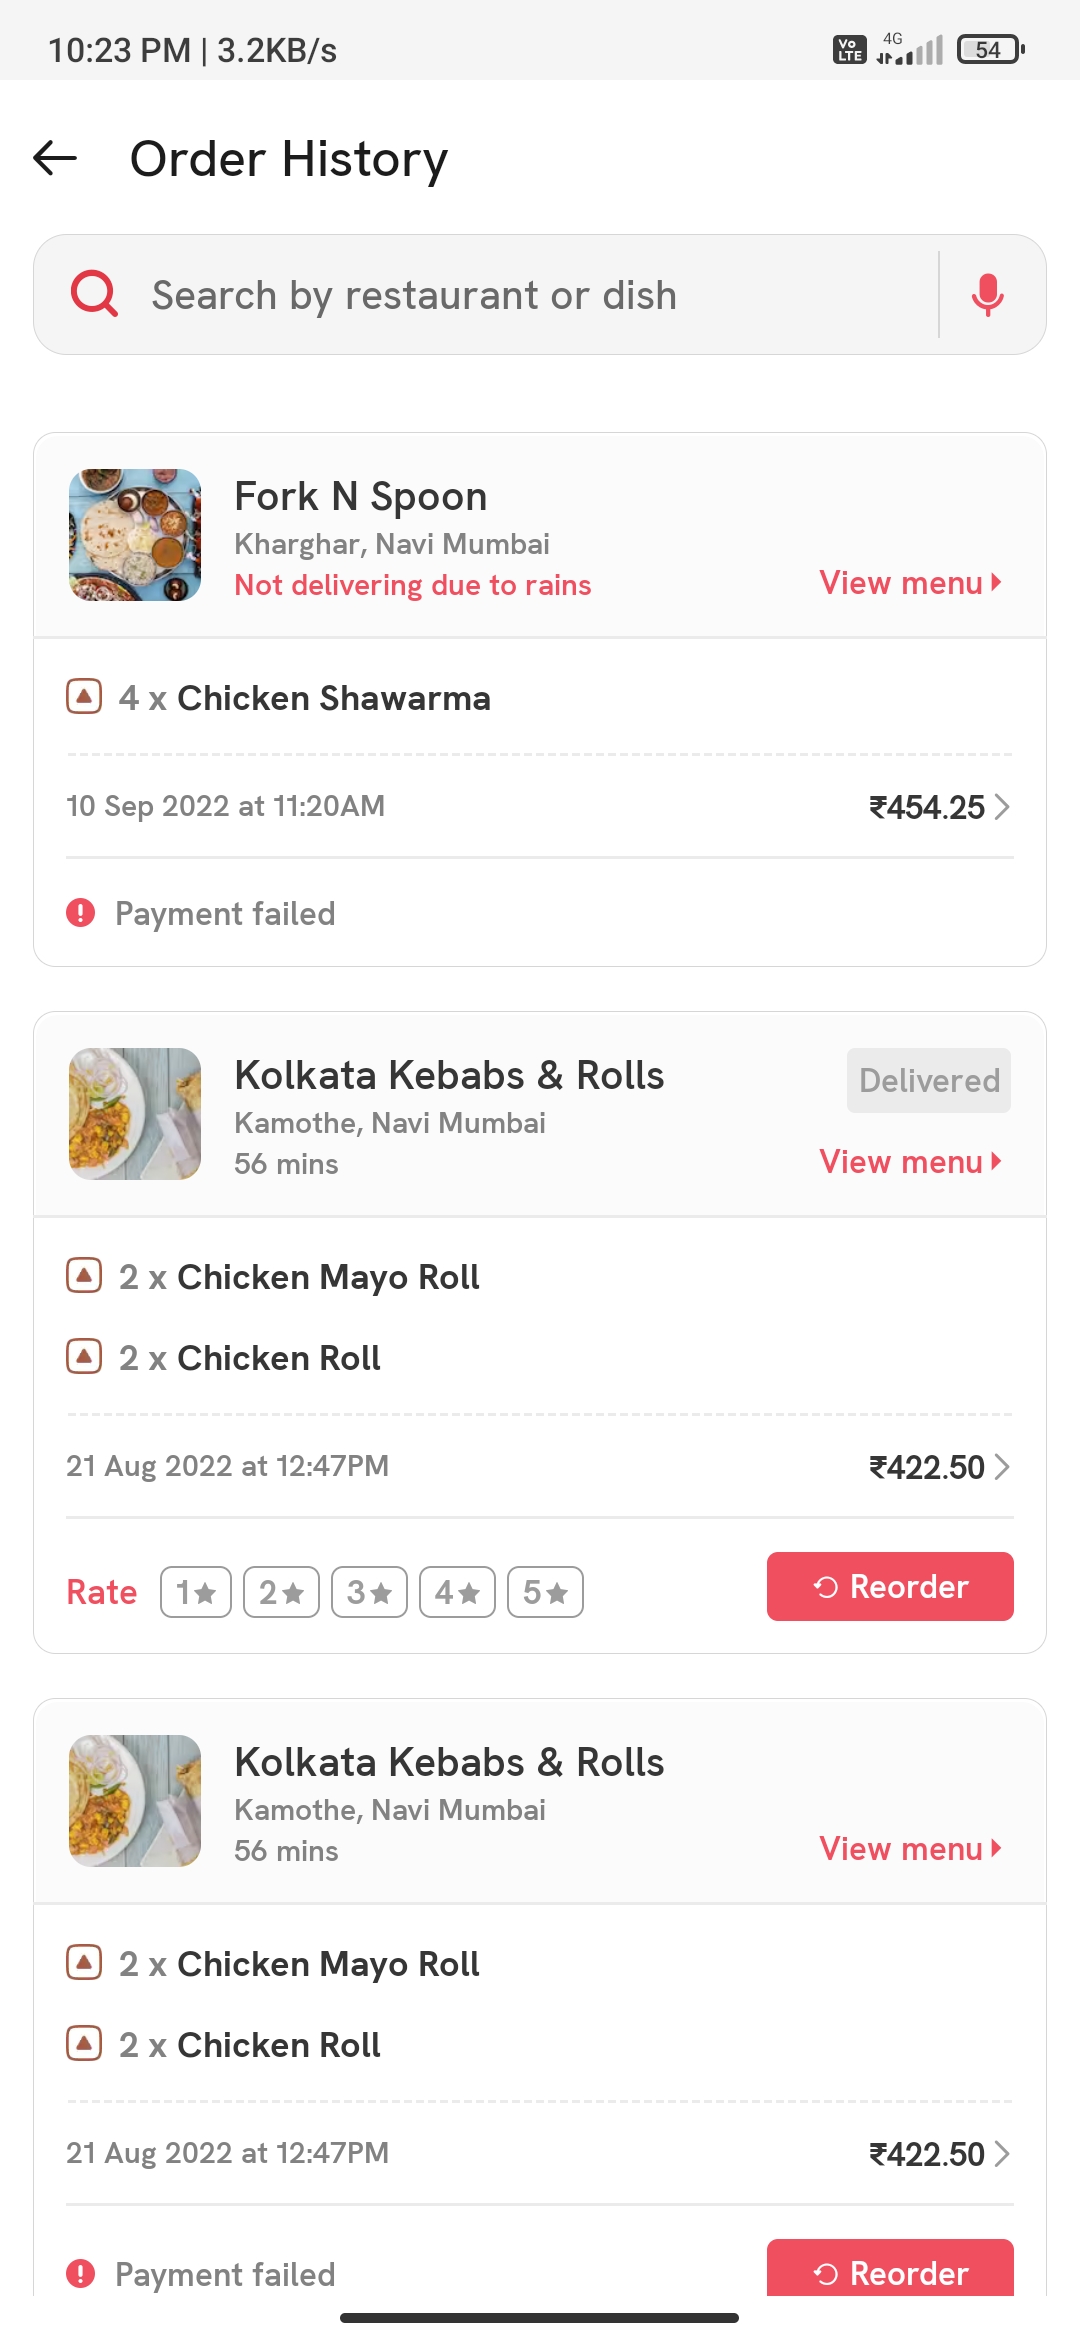Image resolution: width=1080 pixels, height=2340 pixels.
Task: Rate the order 5 stars
Action: point(545,1592)
